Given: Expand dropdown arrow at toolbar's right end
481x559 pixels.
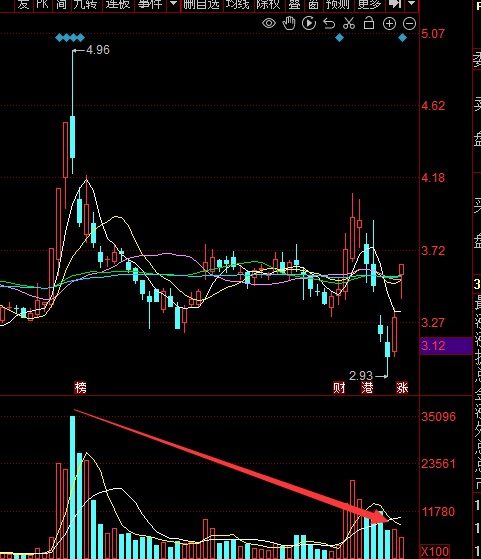Looking at the screenshot, I should click(x=412, y=4).
